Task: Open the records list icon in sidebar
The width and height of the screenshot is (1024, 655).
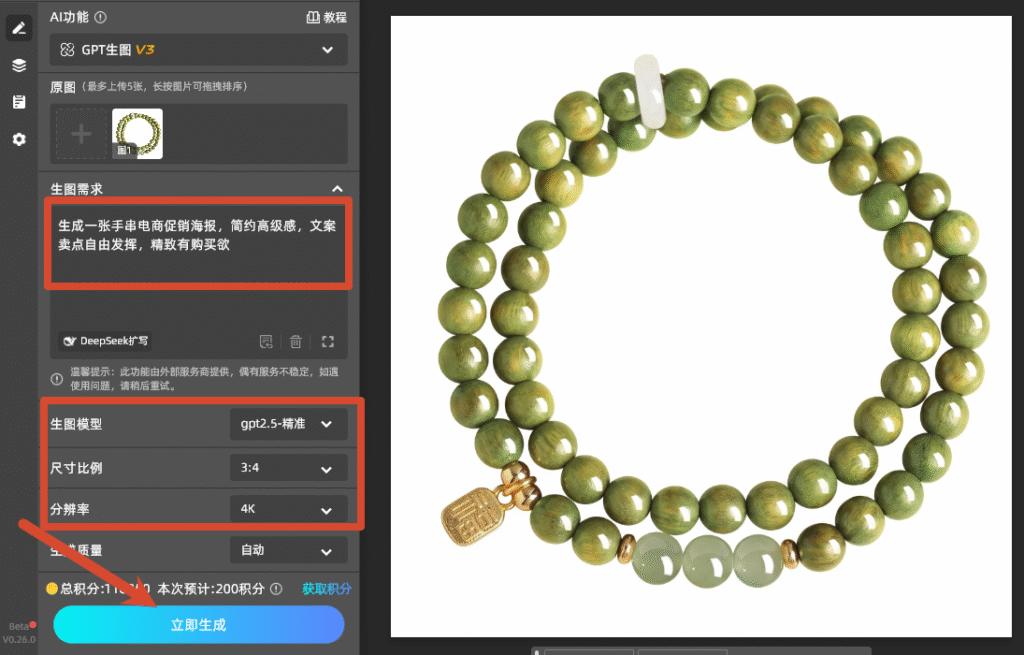Action: tap(19, 102)
